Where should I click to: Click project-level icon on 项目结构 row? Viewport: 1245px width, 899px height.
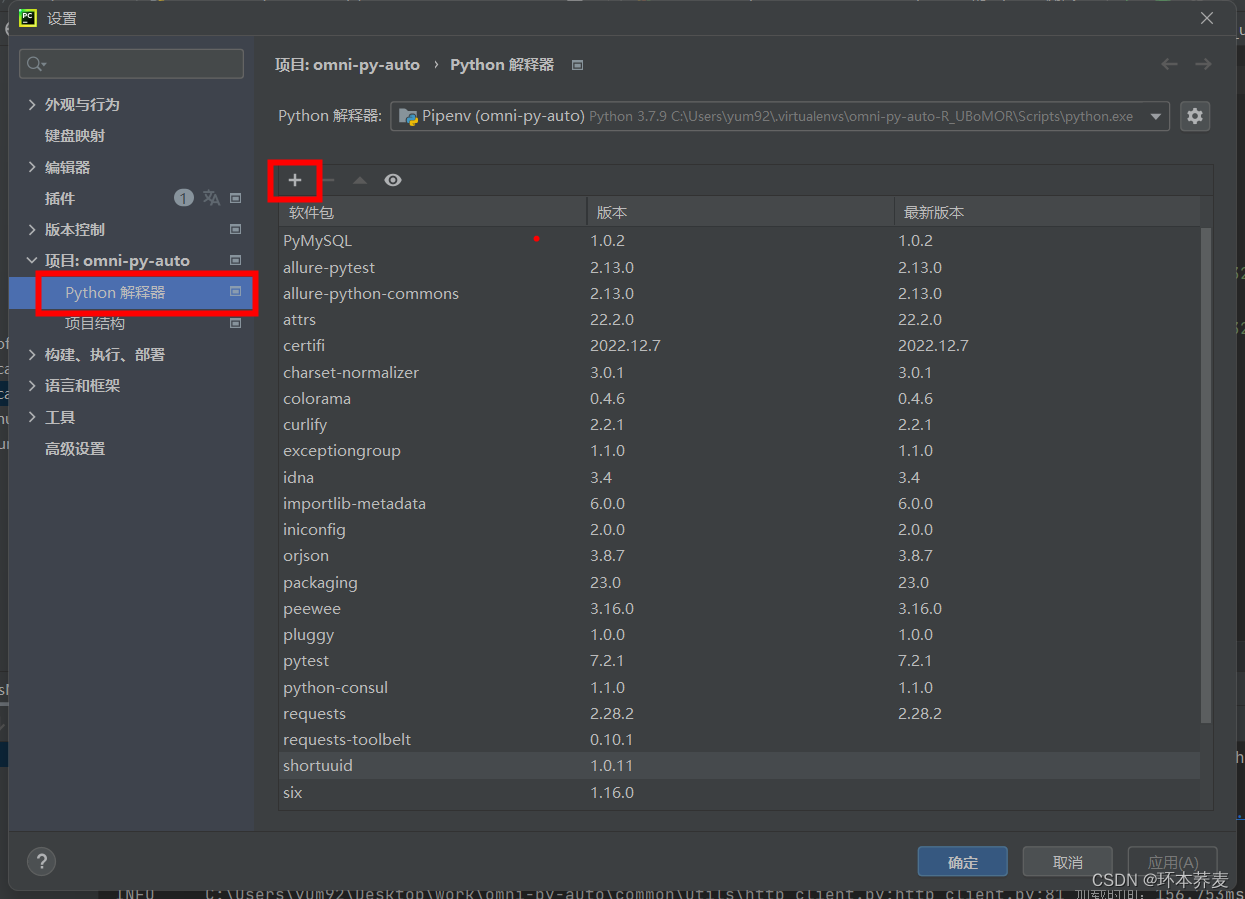(x=236, y=323)
